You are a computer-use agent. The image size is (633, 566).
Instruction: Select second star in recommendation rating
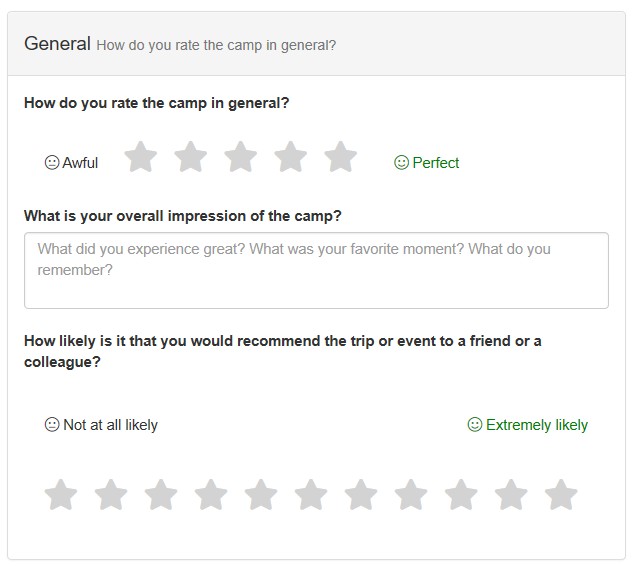[x=111, y=494]
